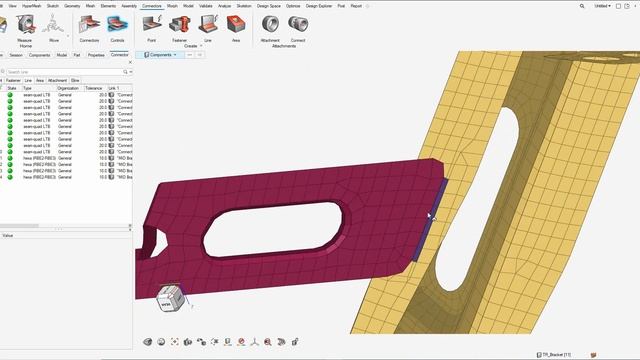Click the view cube orientation widget
Viewport: 640px width, 360px height.
point(171,298)
